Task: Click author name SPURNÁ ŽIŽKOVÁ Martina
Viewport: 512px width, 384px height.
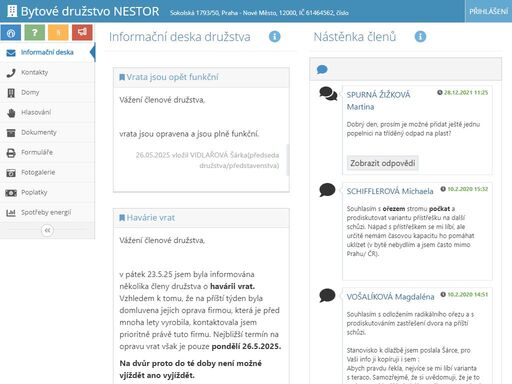Action: point(378,101)
